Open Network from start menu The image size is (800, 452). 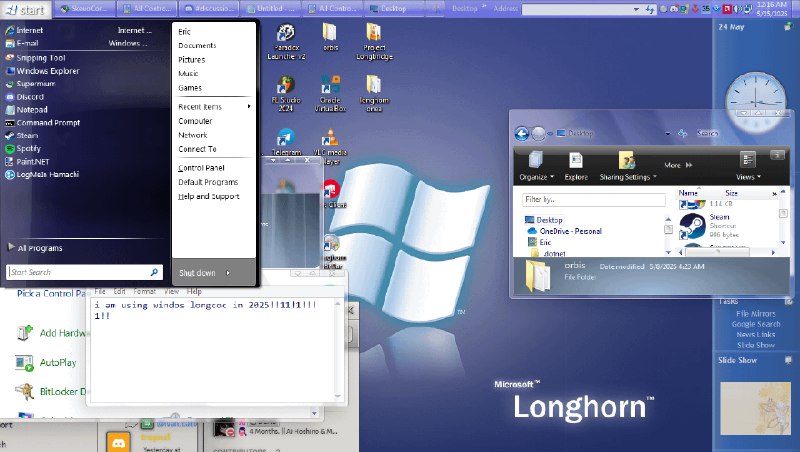tap(193, 135)
